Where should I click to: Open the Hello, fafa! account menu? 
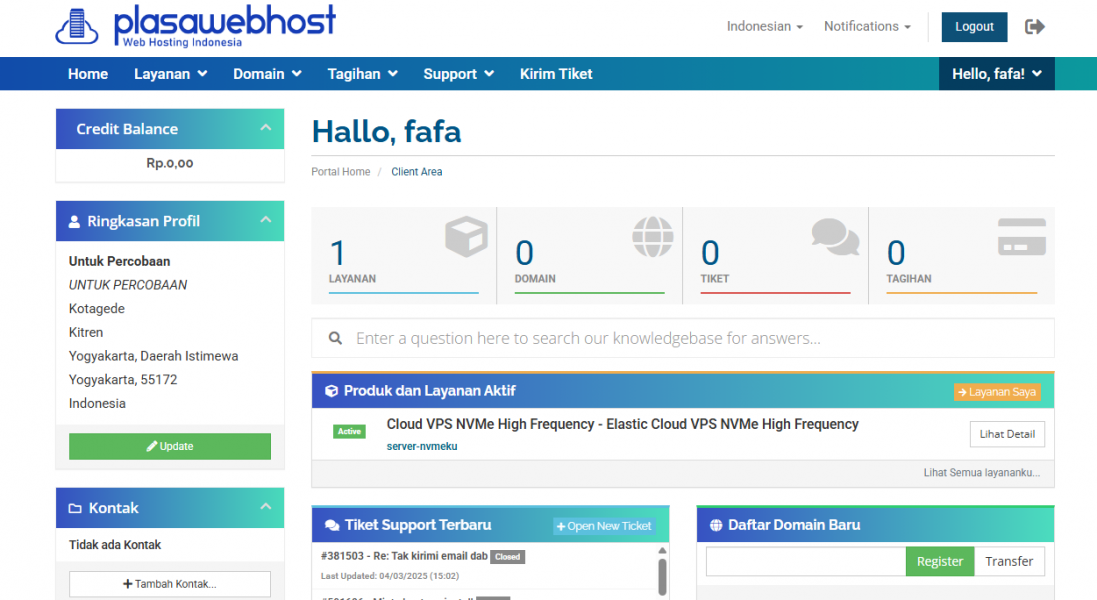[997, 74]
